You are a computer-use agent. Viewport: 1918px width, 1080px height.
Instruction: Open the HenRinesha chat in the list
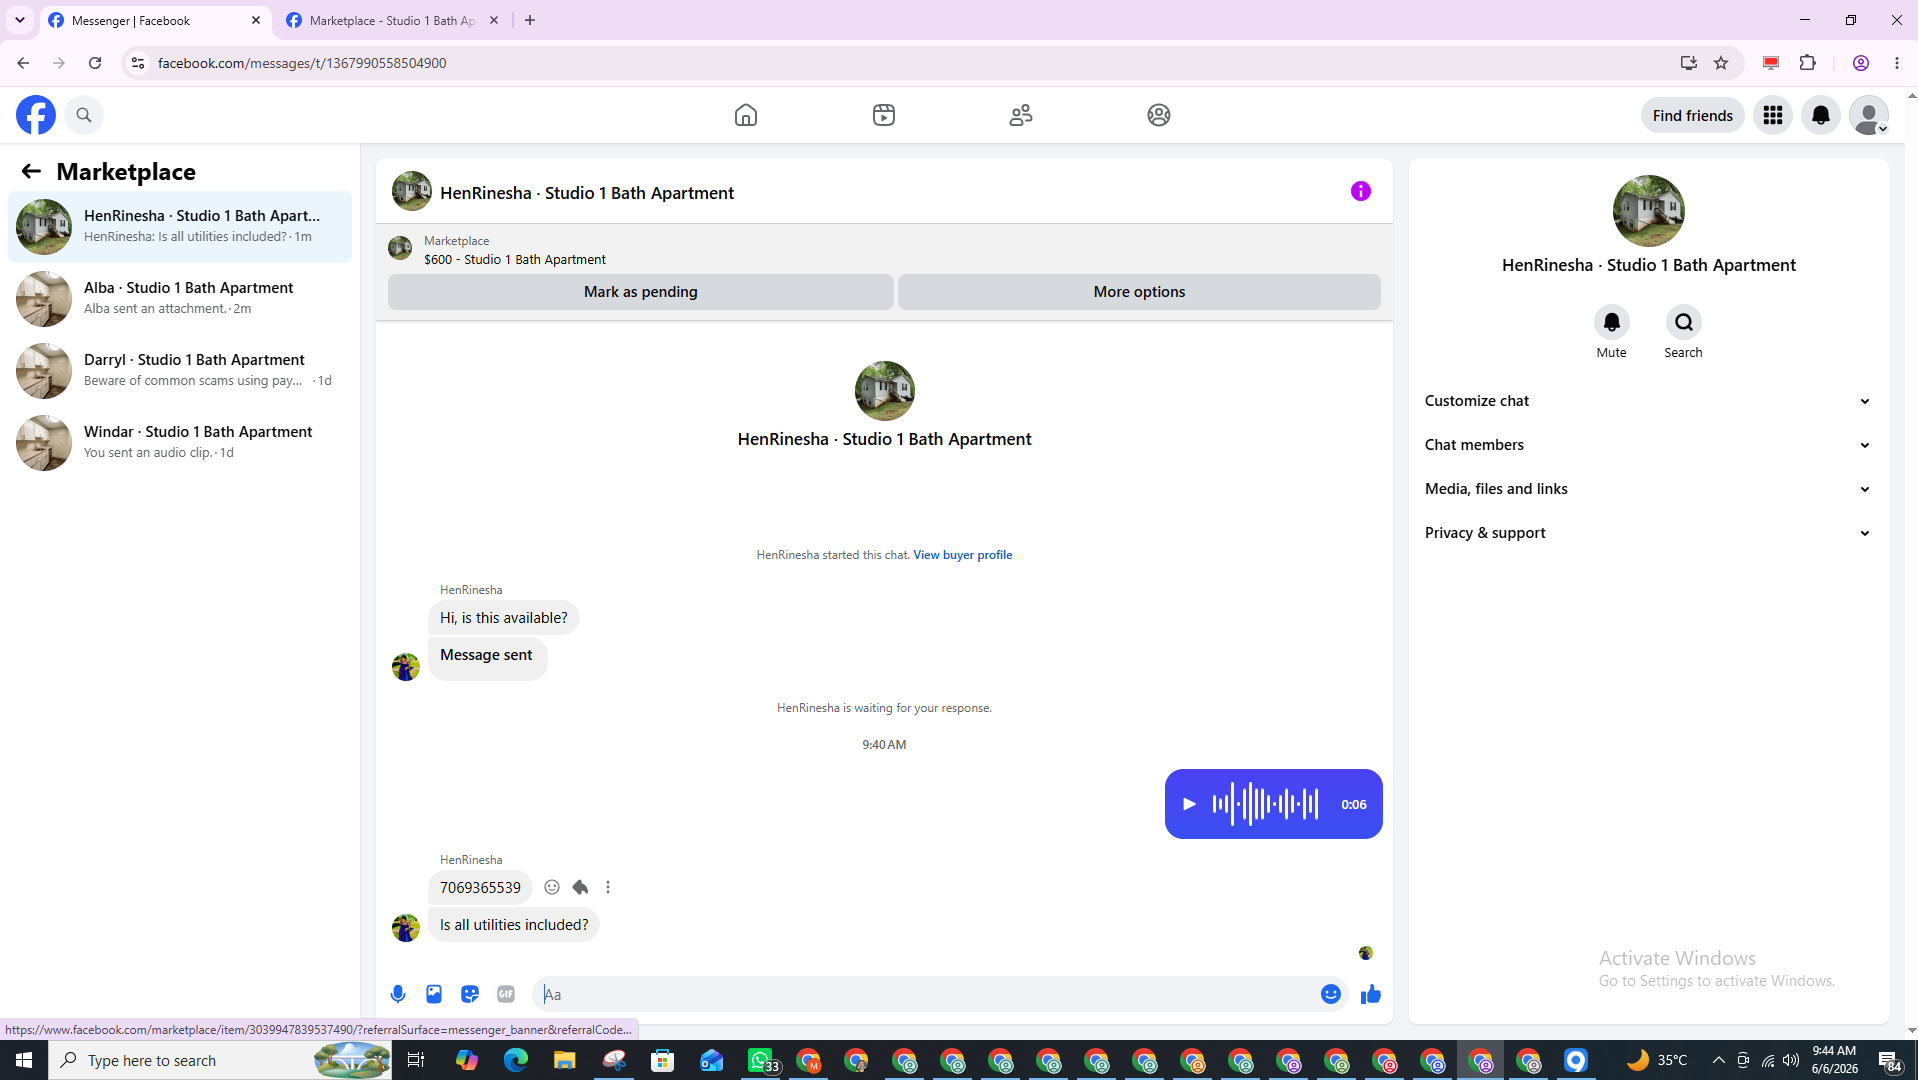[x=180, y=227]
